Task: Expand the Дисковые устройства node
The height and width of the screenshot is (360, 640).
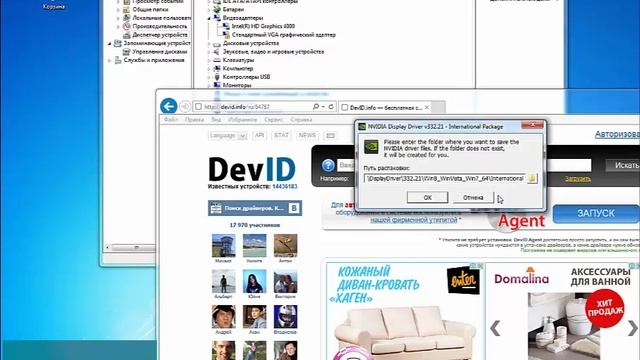Action: click(x=209, y=43)
